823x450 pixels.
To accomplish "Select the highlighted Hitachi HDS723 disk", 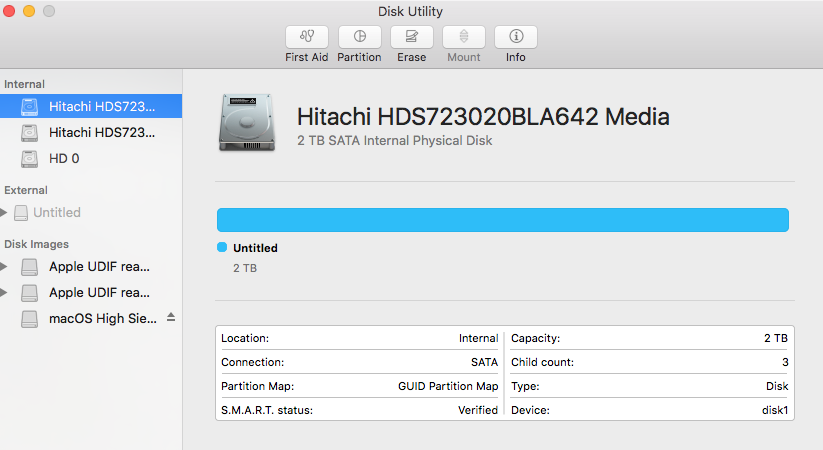I will tap(102, 105).
